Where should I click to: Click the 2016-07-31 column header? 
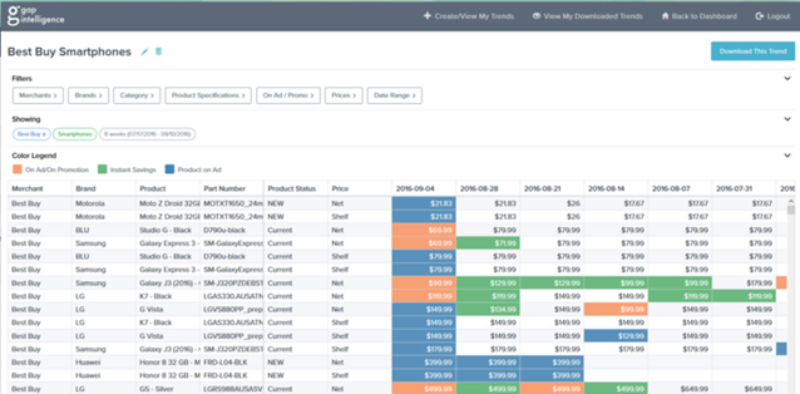(x=743, y=188)
